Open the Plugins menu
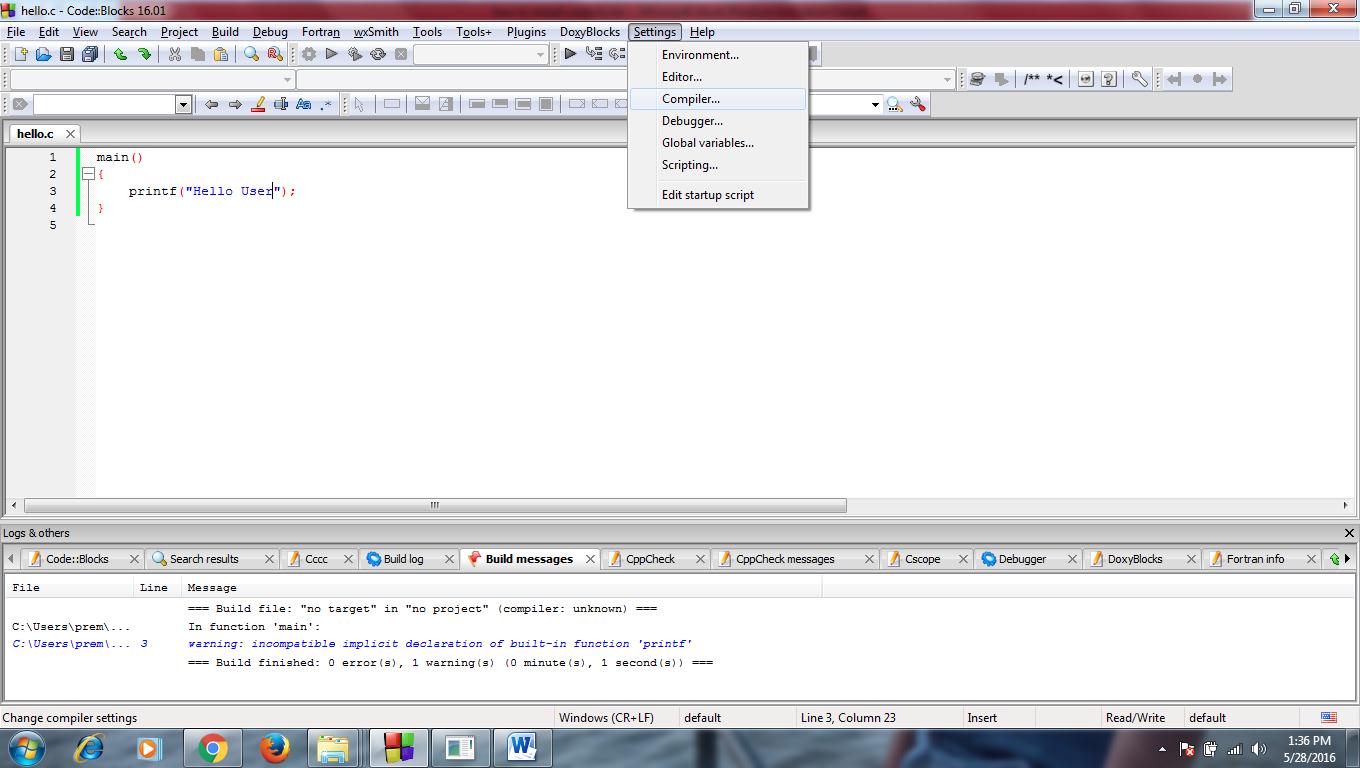Image resolution: width=1360 pixels, height=768 pixels. [526, 32]
